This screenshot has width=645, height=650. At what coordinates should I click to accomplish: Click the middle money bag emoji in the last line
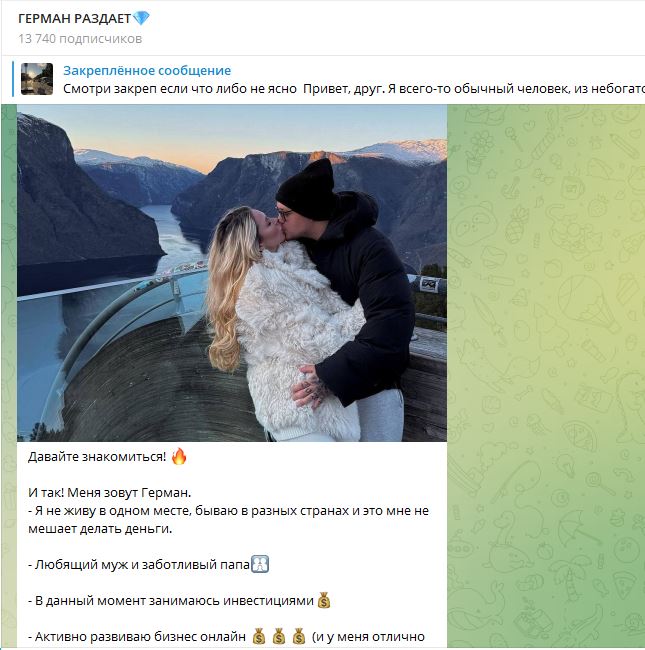pos(279,636)
